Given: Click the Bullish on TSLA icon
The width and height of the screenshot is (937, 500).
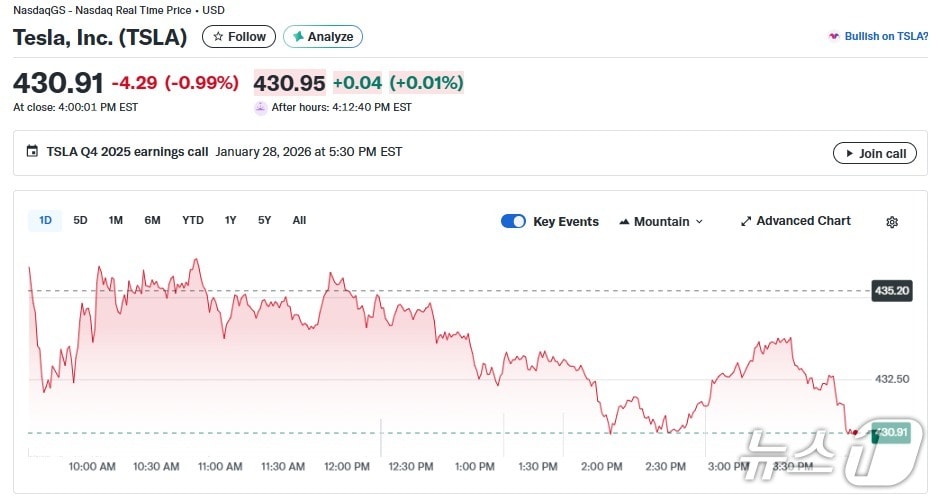Looking at the screenshot, I should 833,37.
